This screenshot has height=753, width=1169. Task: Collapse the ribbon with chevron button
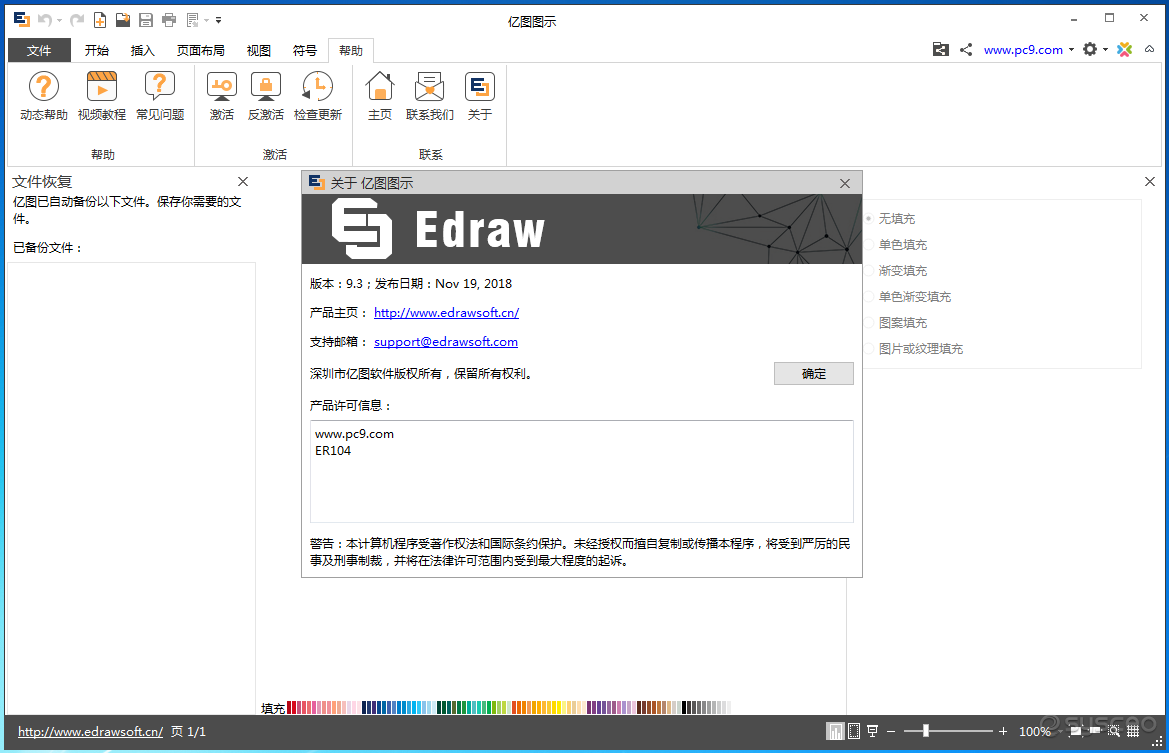tap(1150, 49)
